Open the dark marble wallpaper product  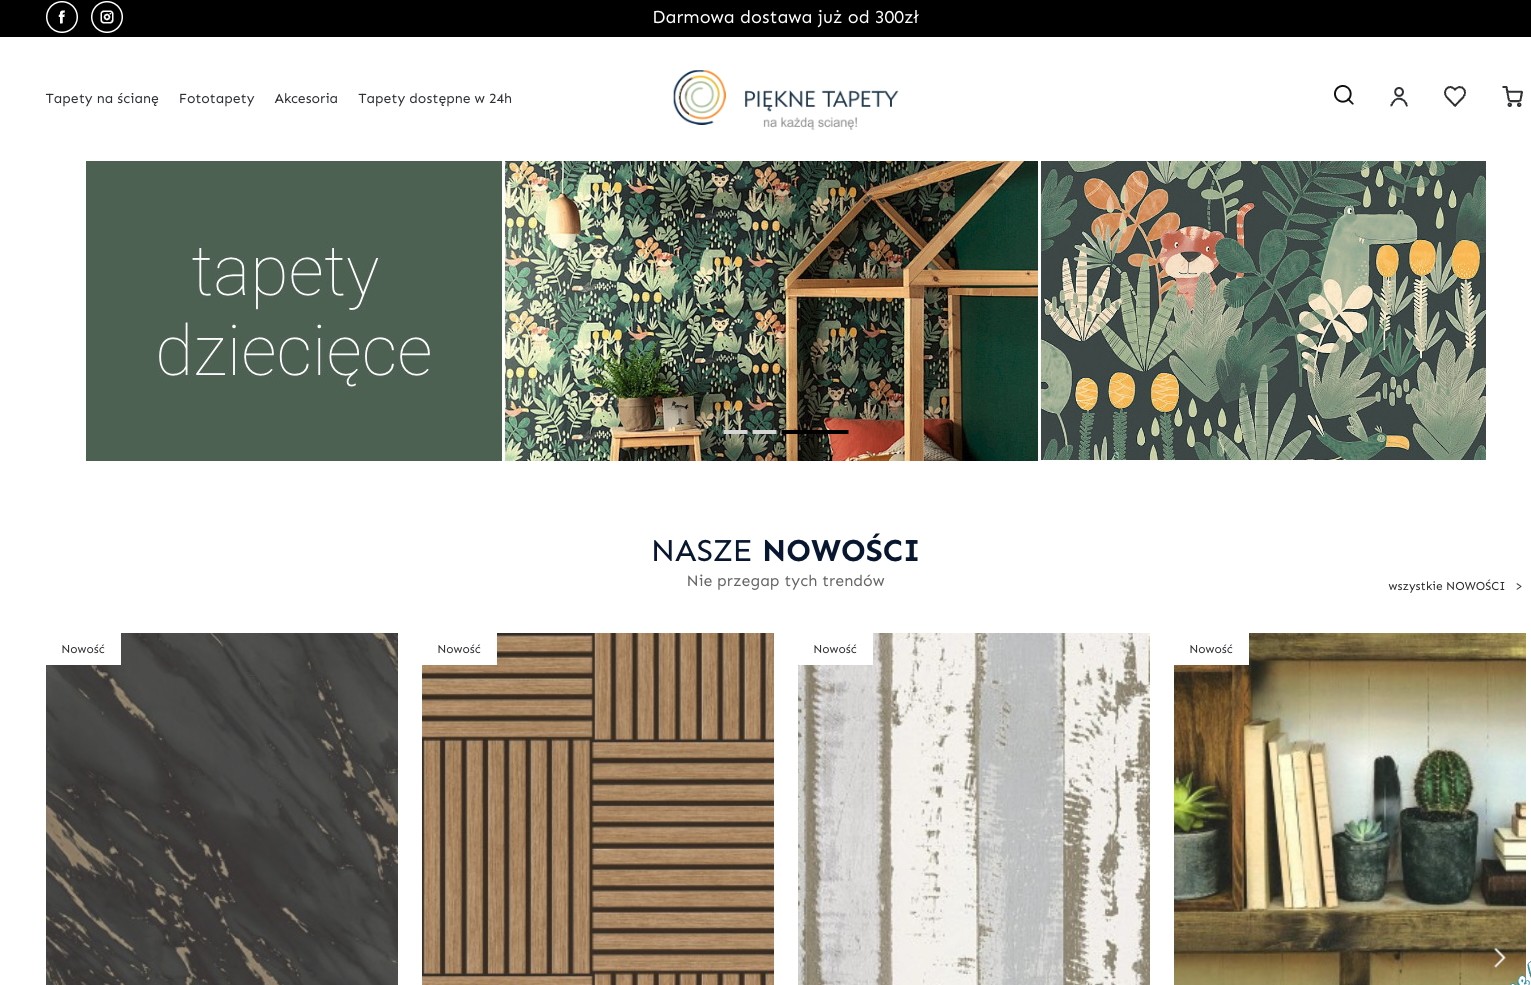(x=222, y=809)
